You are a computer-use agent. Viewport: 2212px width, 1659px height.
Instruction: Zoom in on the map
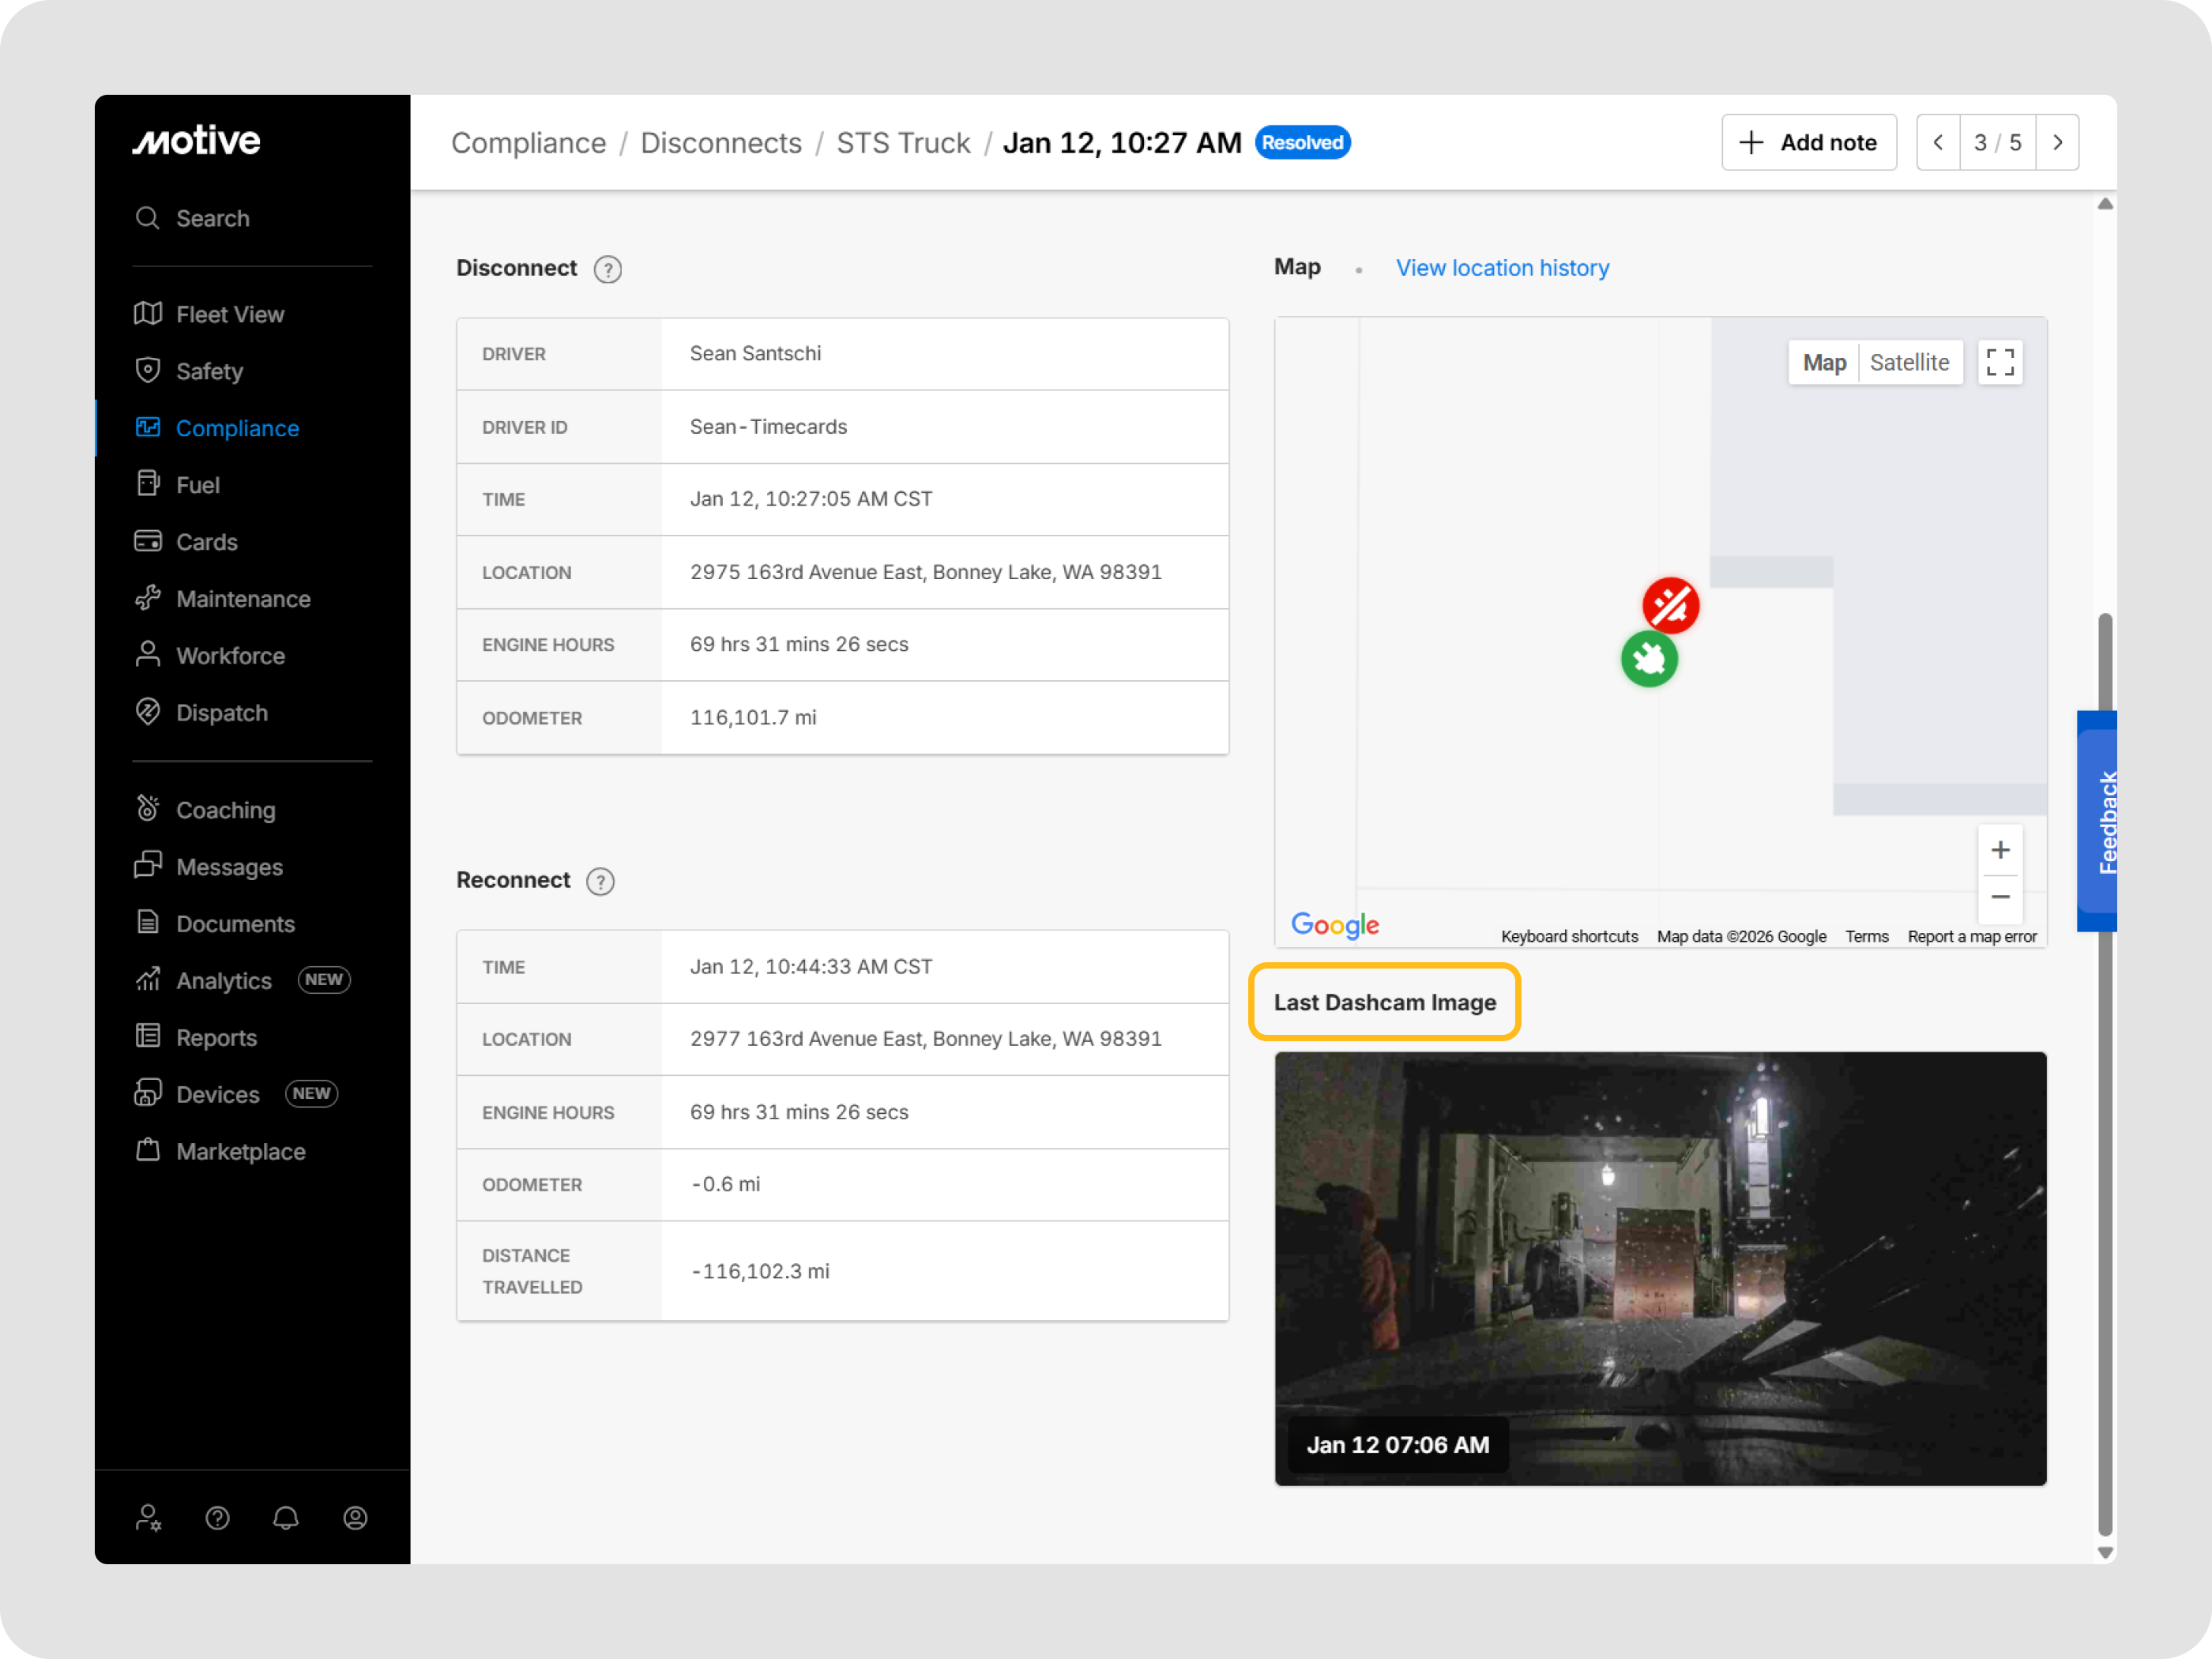tap(2000, 850)
